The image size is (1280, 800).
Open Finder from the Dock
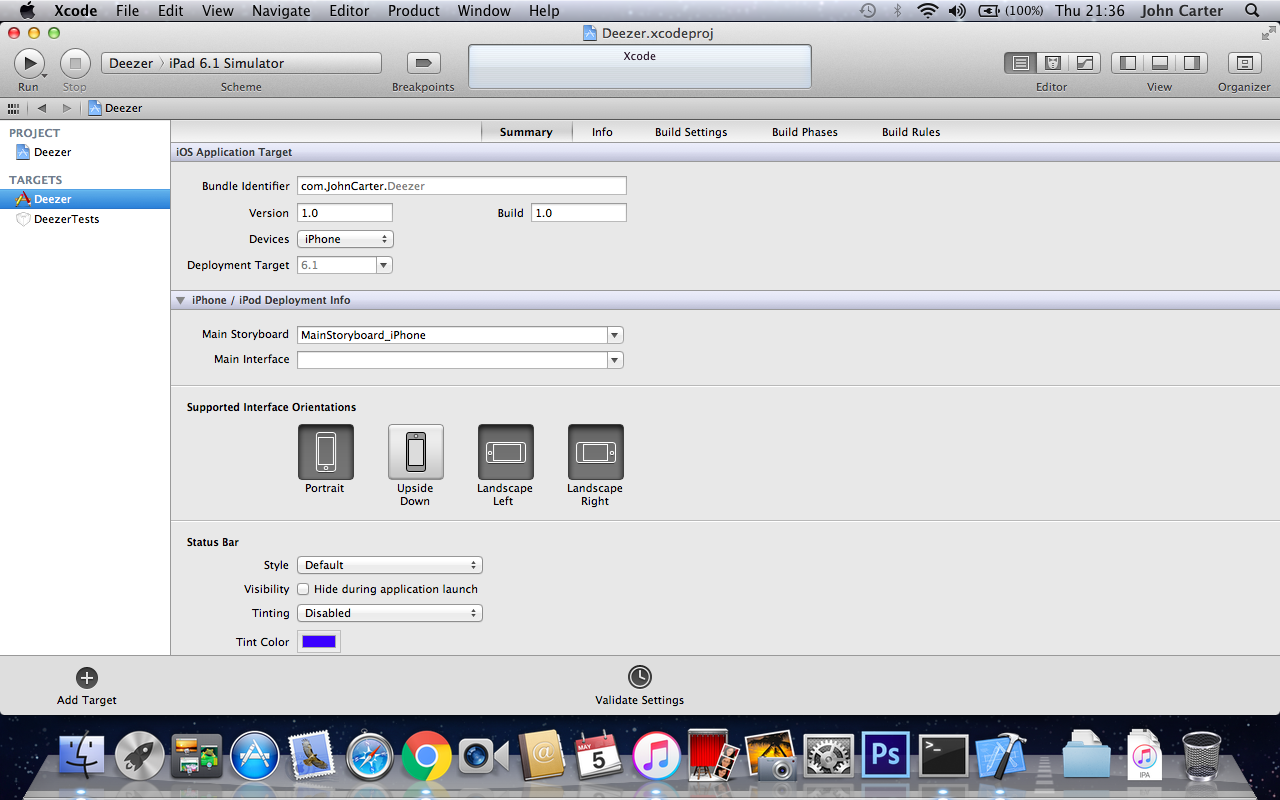point(82,755)
